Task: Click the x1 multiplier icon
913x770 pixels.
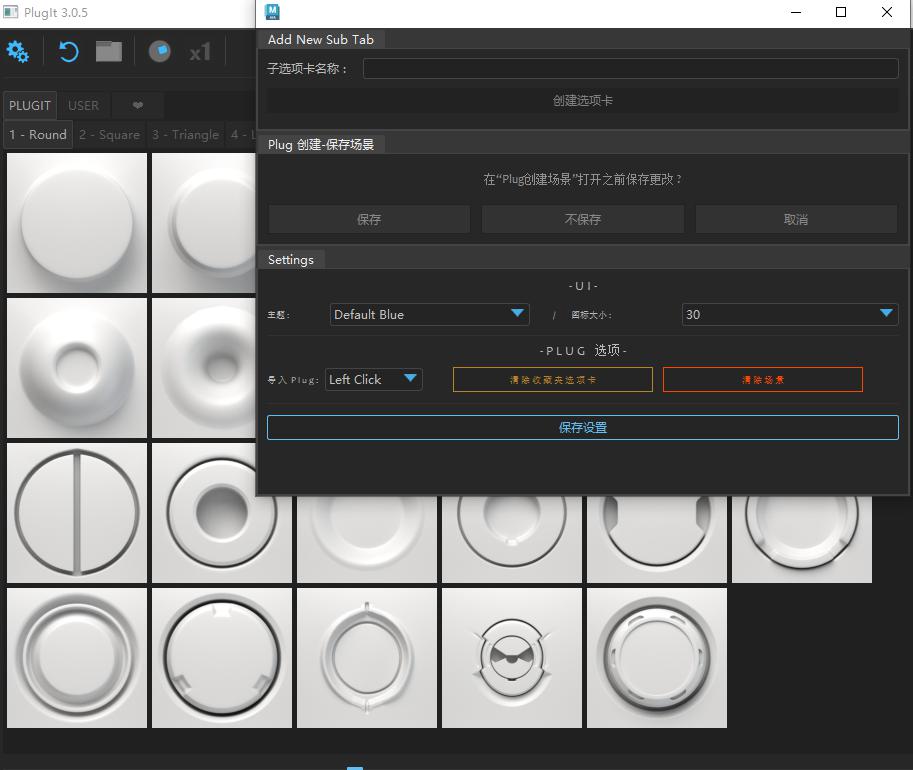Action: point(200,52)
